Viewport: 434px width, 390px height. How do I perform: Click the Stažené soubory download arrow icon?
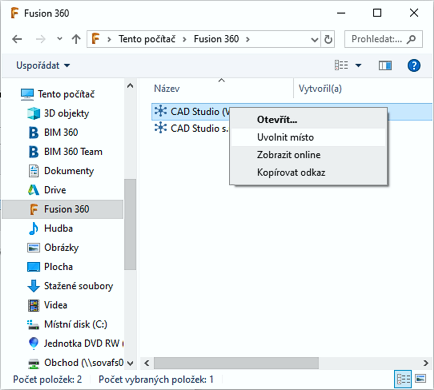click(33, 286)
